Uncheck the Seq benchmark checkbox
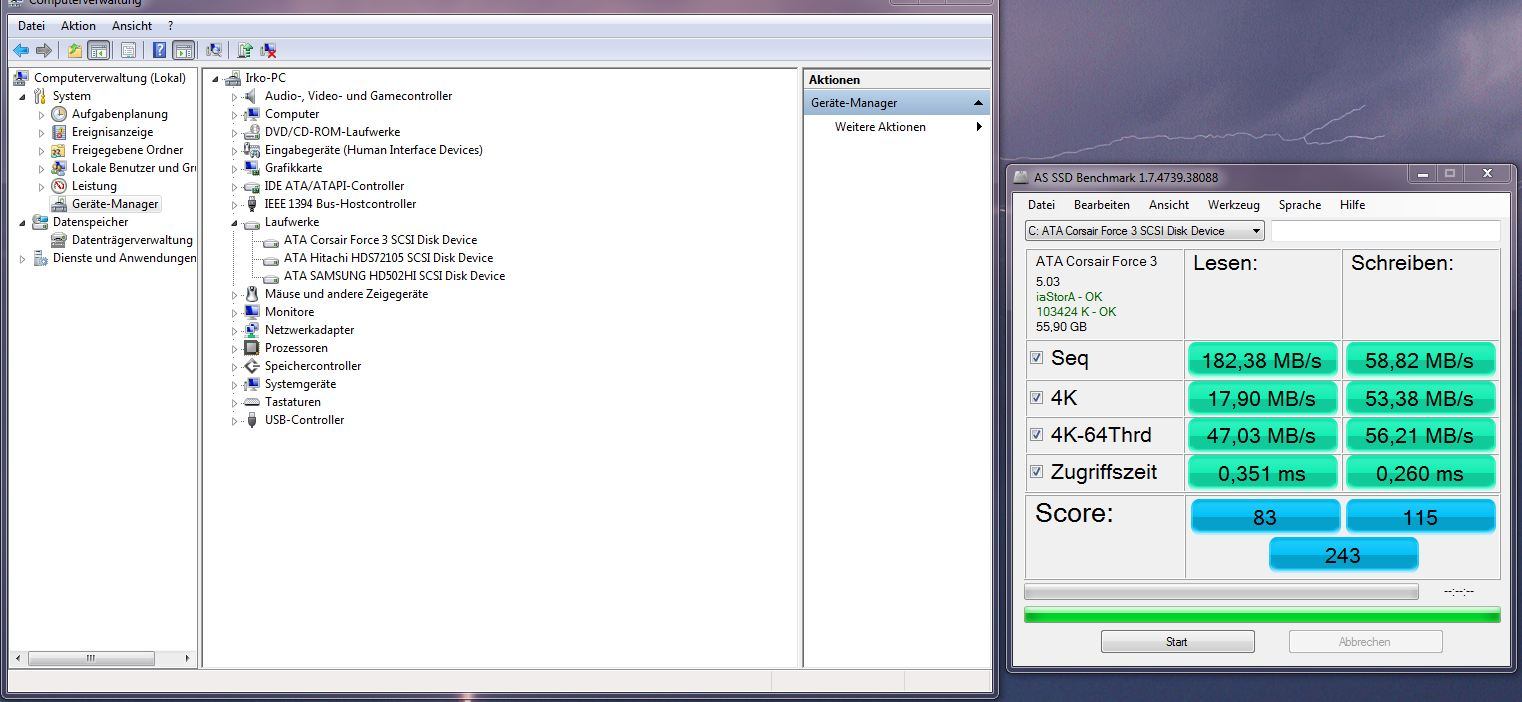 pos(1037,358)
